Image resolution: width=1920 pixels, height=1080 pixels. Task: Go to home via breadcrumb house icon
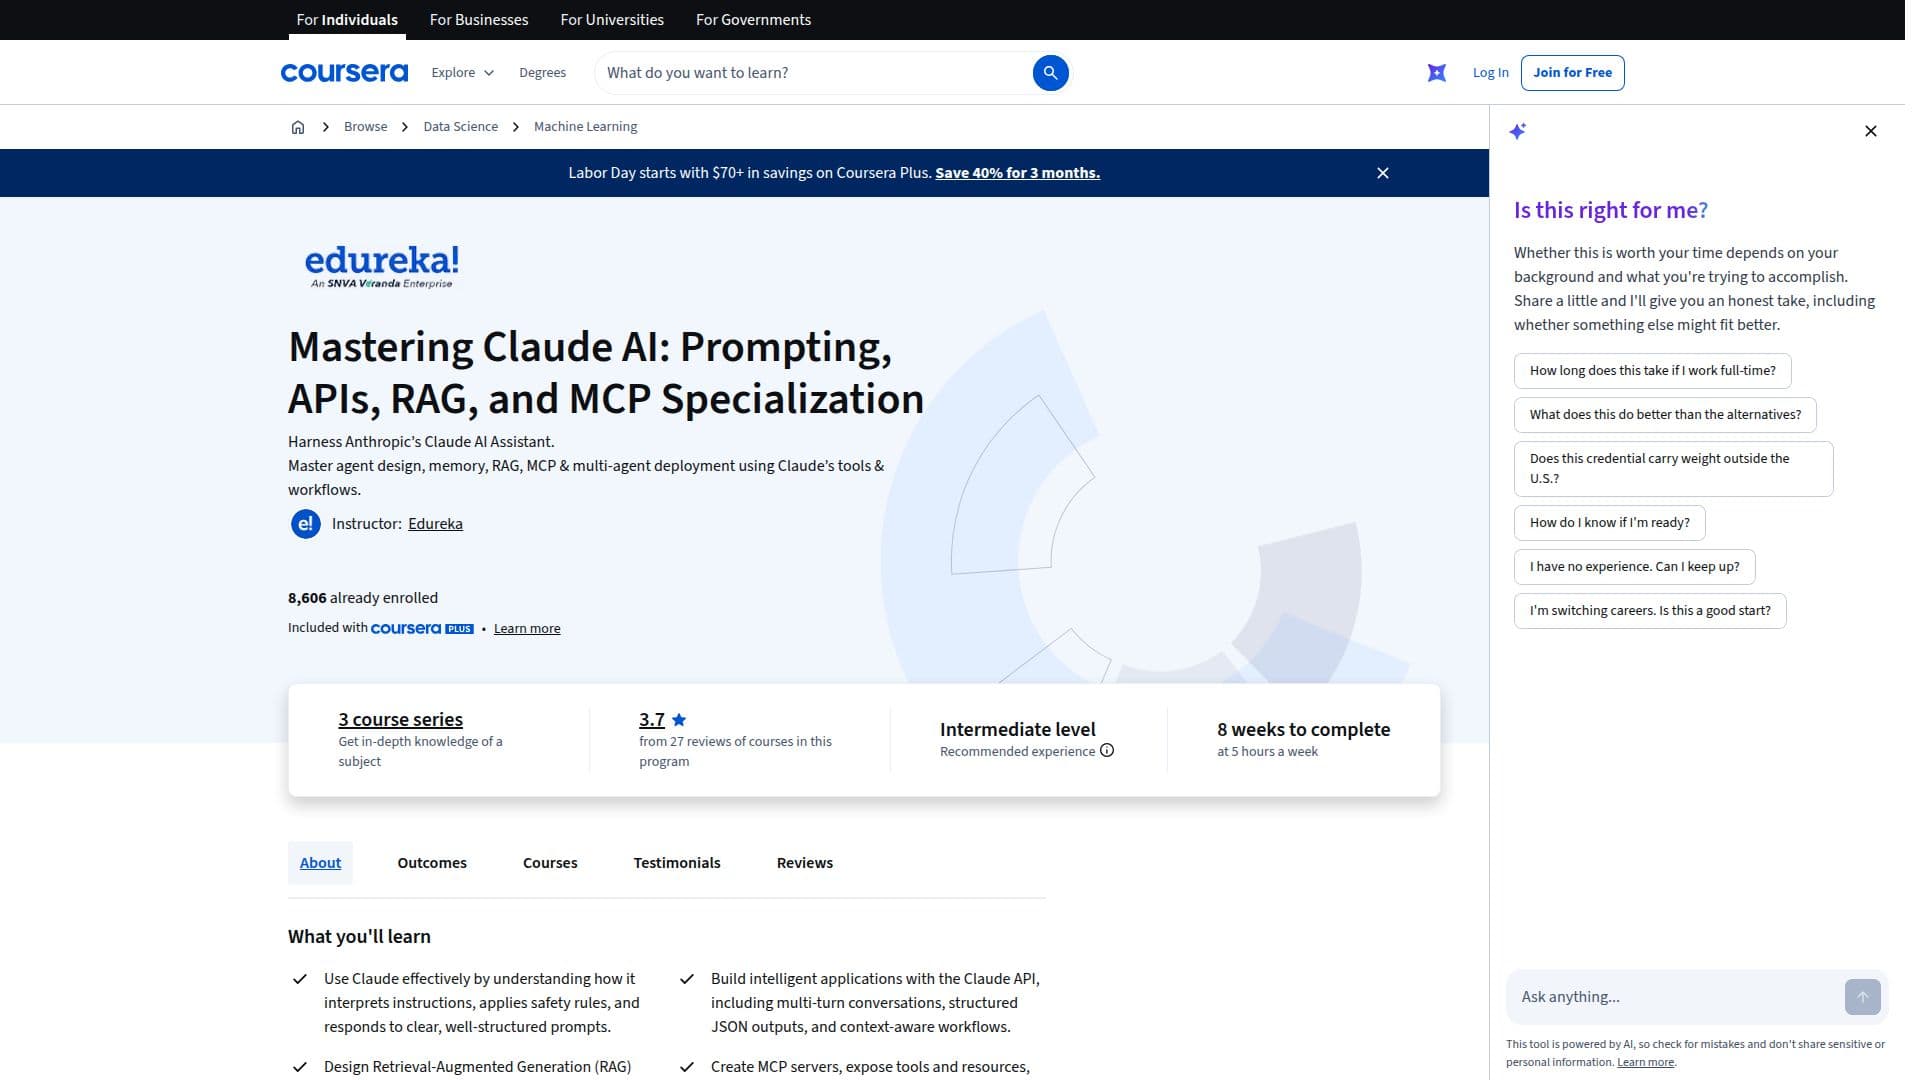(x=297, y=127)
